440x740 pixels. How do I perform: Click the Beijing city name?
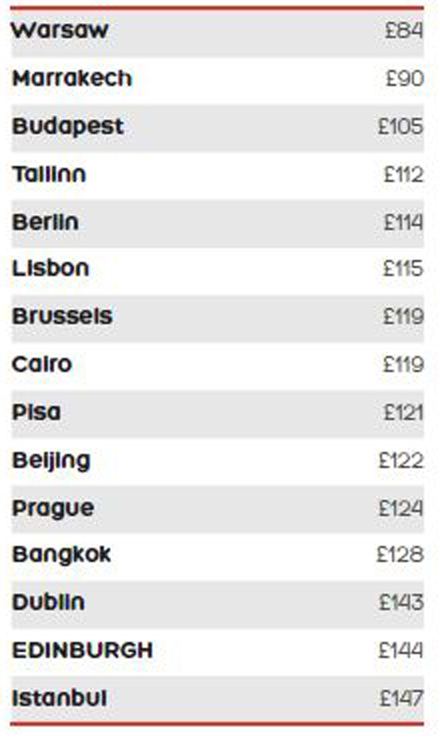(51, 461)
